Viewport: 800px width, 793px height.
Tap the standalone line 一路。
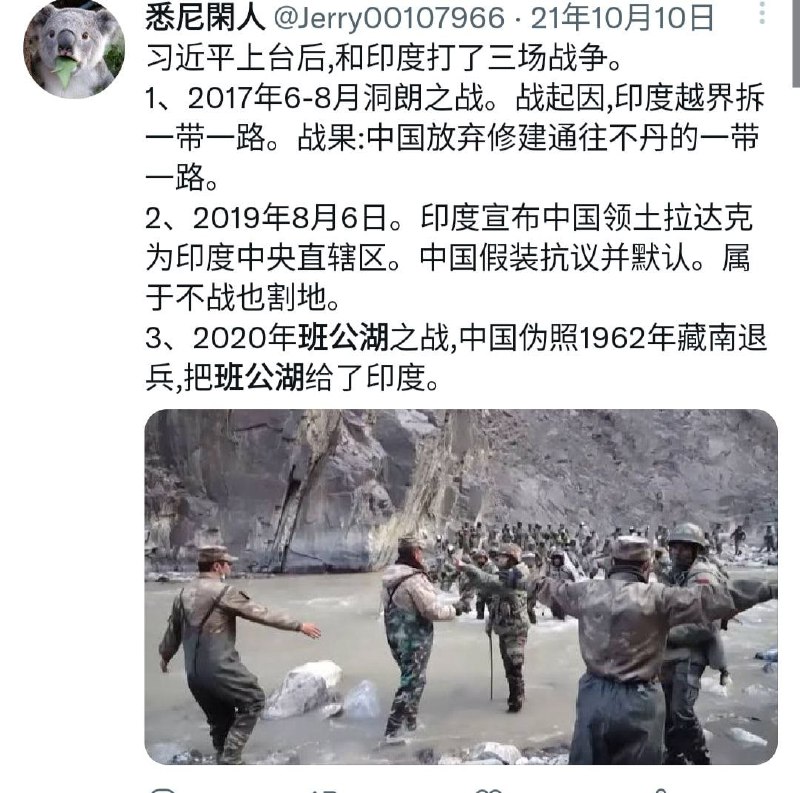click(182, 177)
